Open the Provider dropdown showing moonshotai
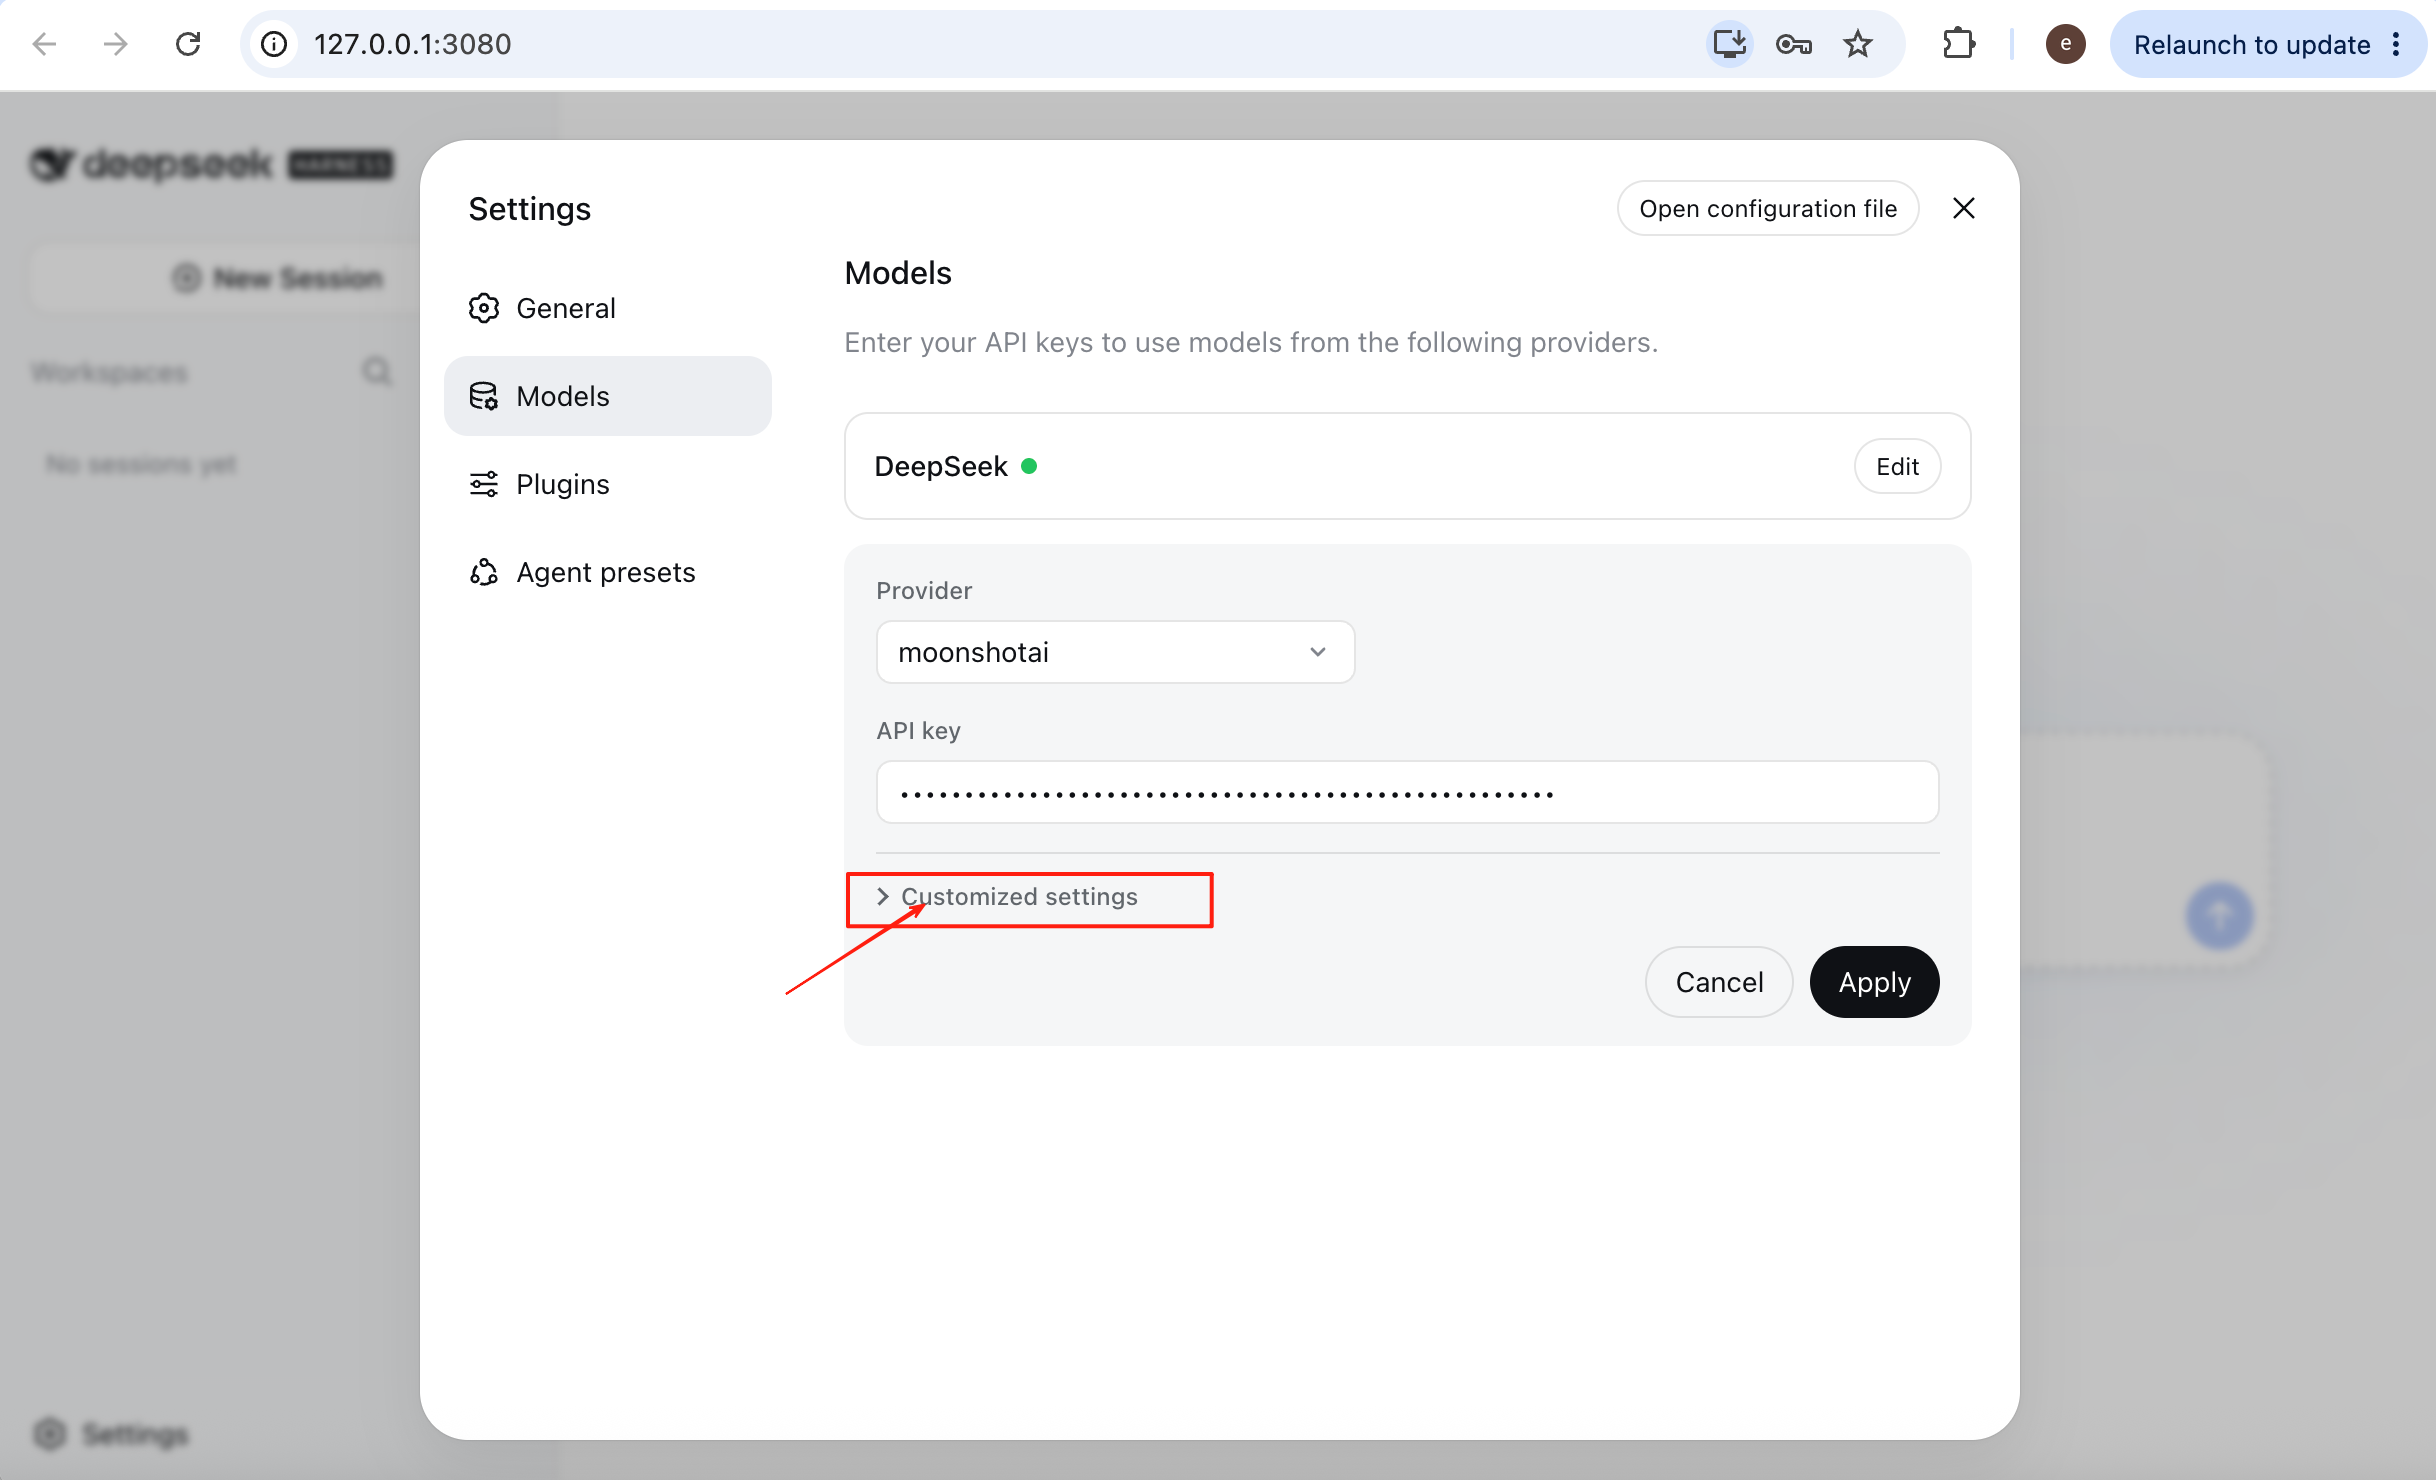This screenshot has height=1480, width=2436. tap(1115, 652)
